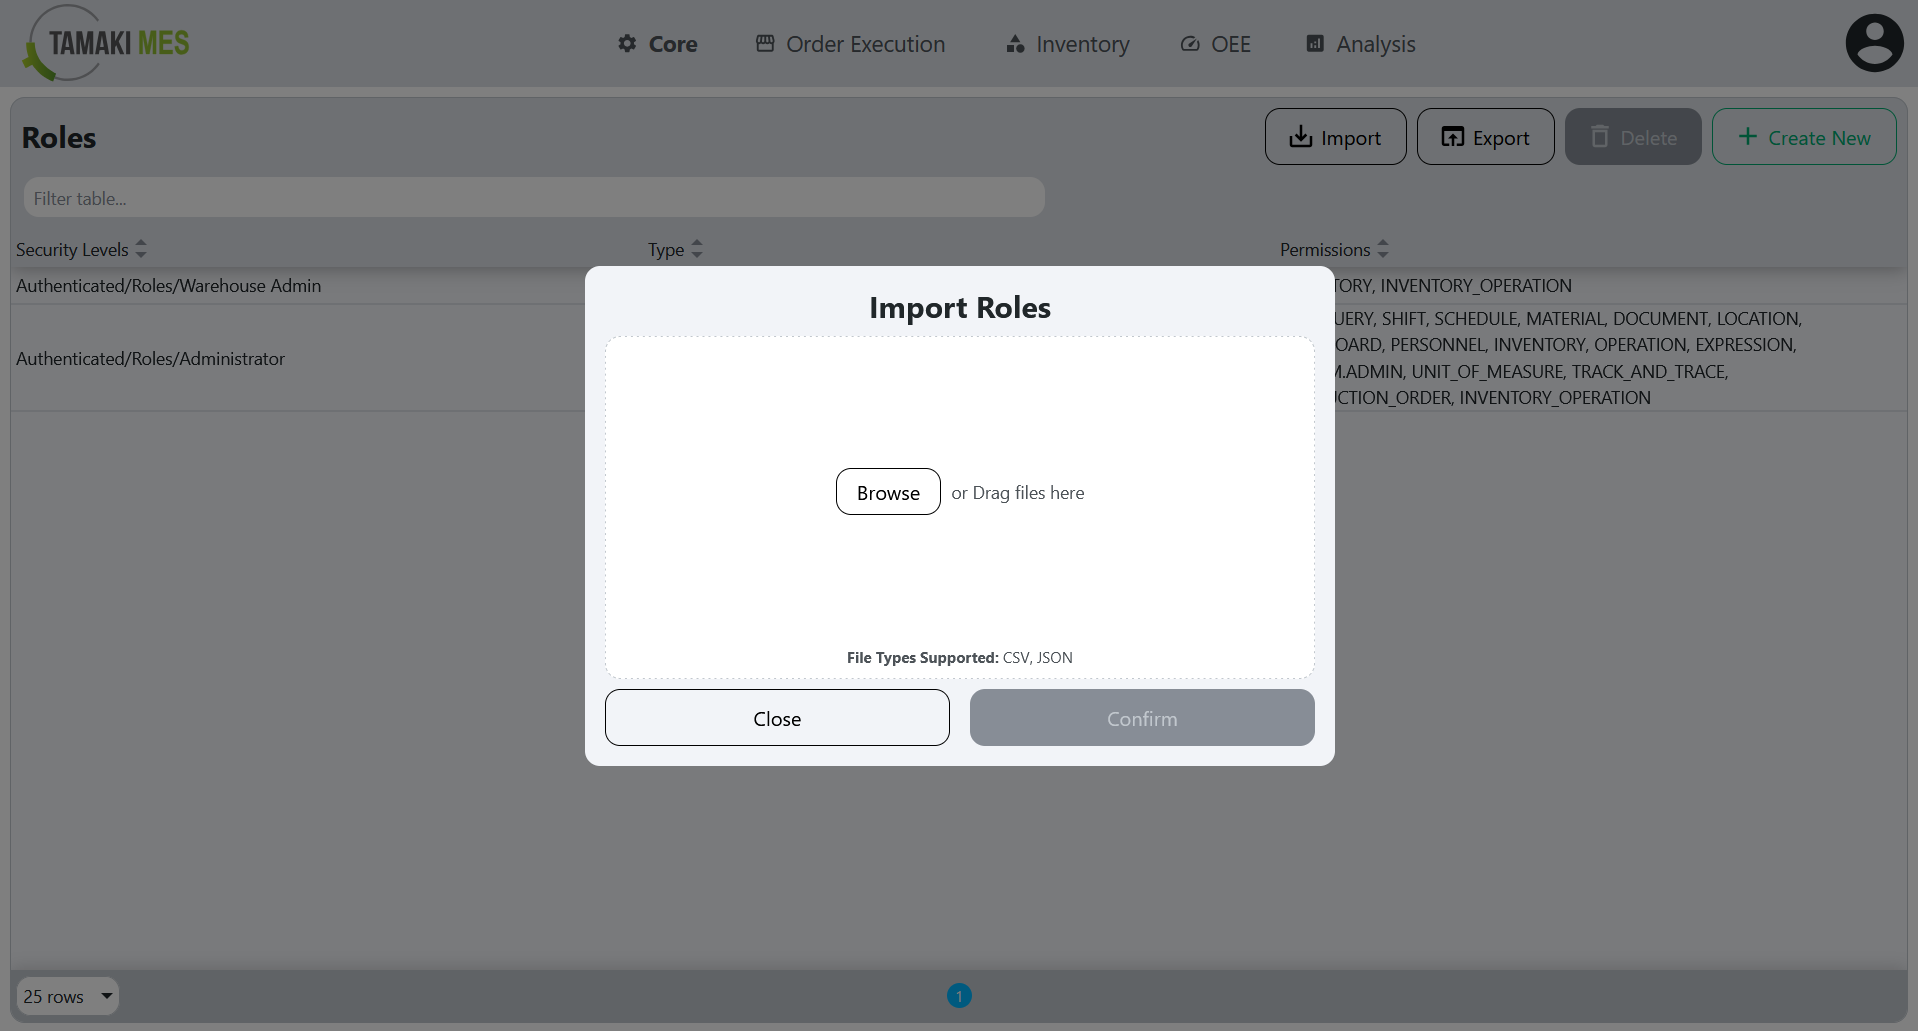Click the OEE gauge icon

[x=1189, y=44]
